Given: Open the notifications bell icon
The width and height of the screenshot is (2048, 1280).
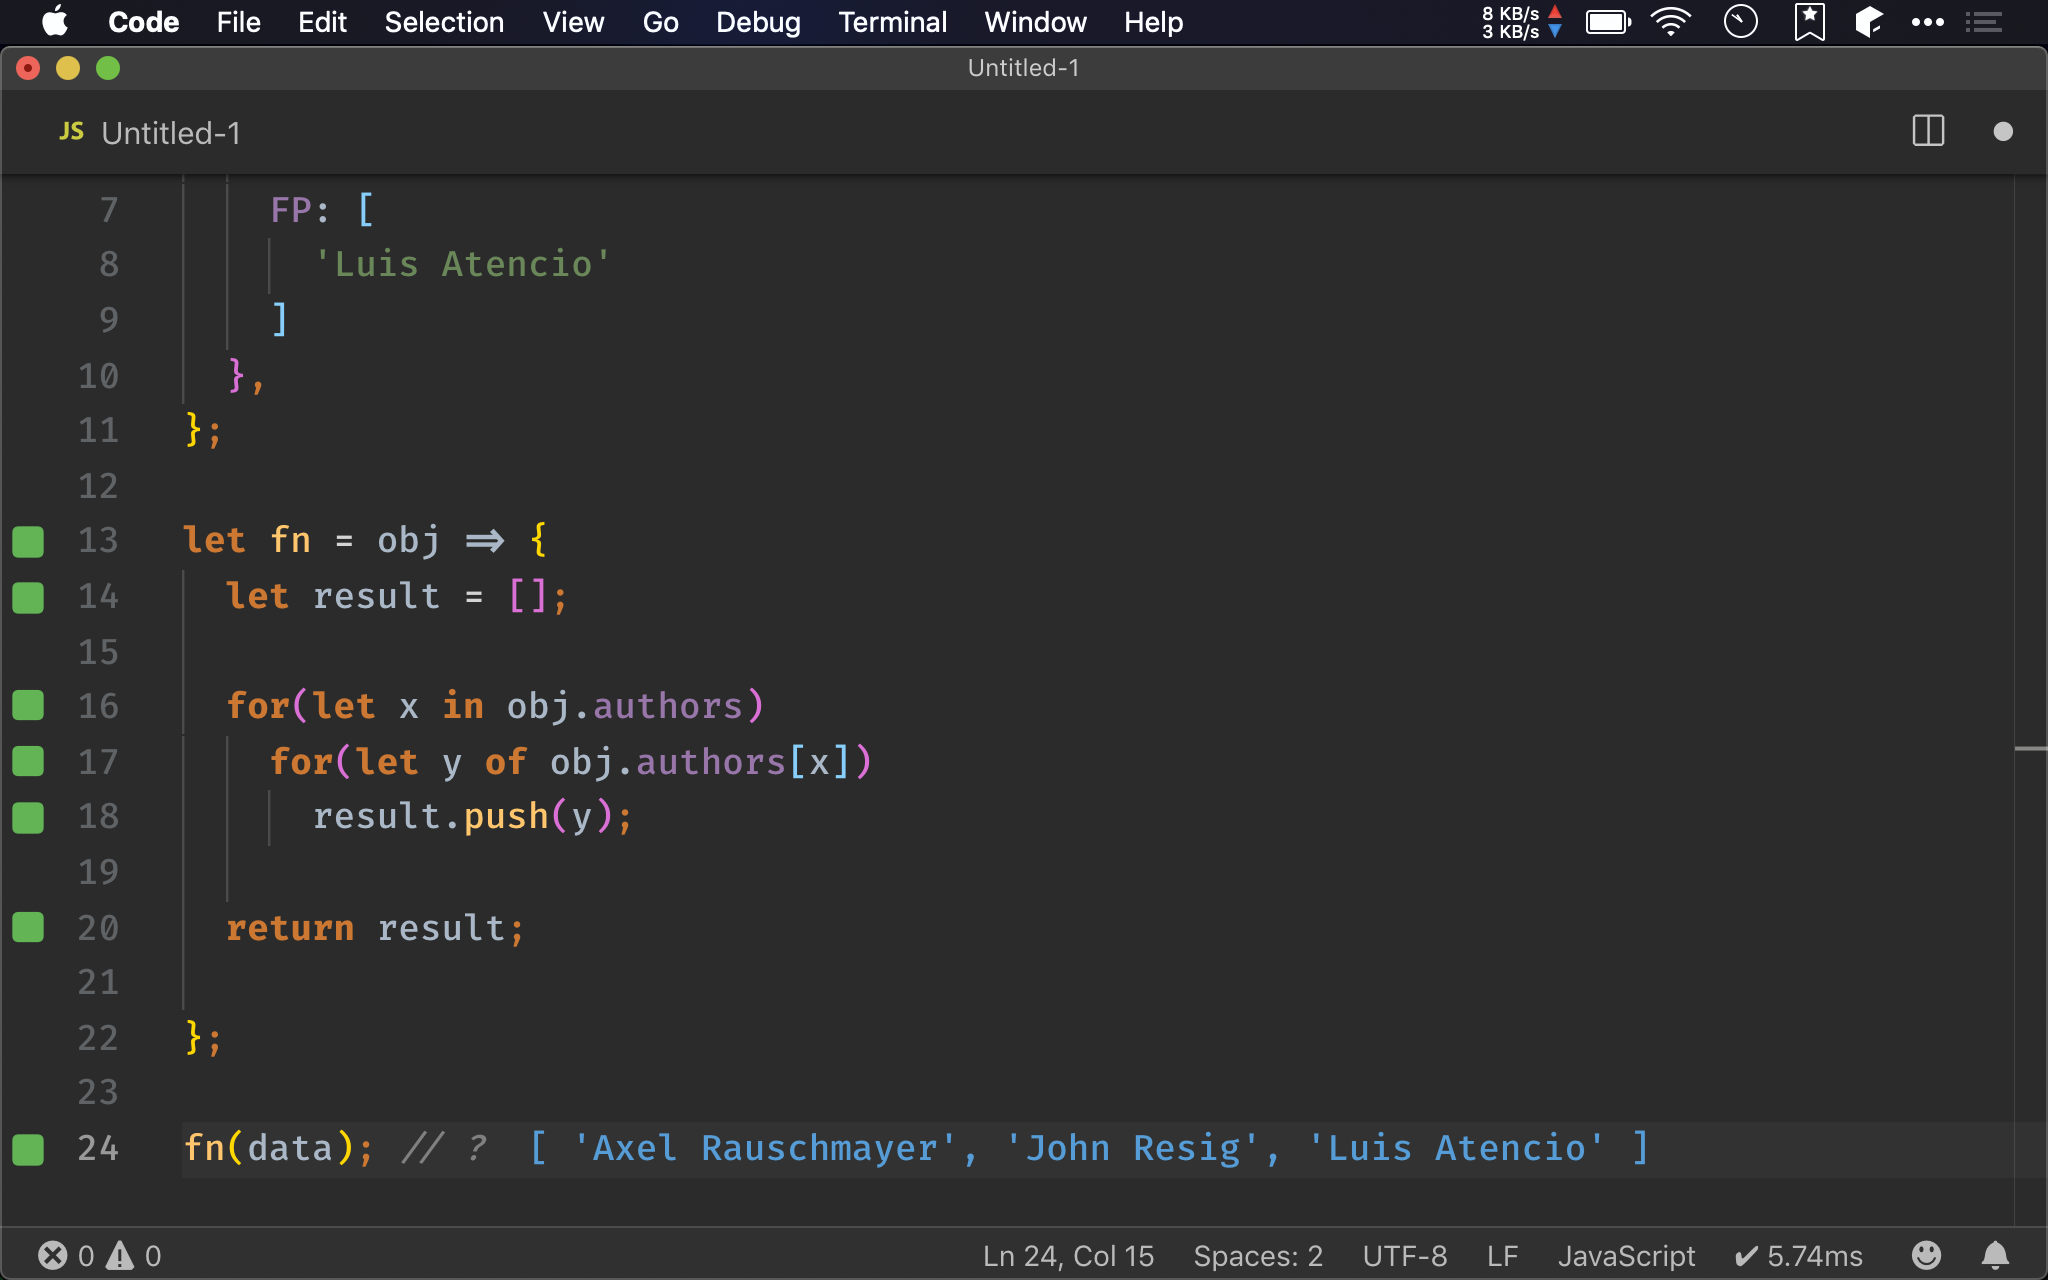Looking at the screenshot, I should [x=1995, y=1255].
